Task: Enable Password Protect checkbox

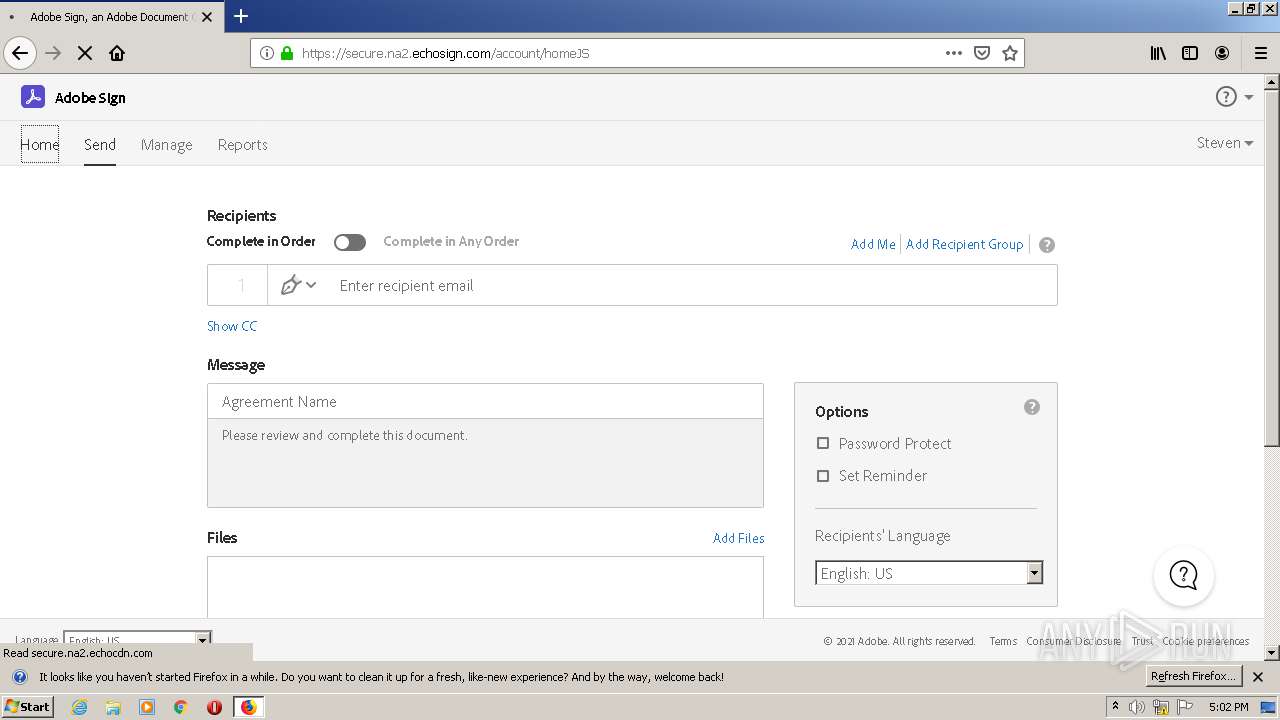Action: 823,443
